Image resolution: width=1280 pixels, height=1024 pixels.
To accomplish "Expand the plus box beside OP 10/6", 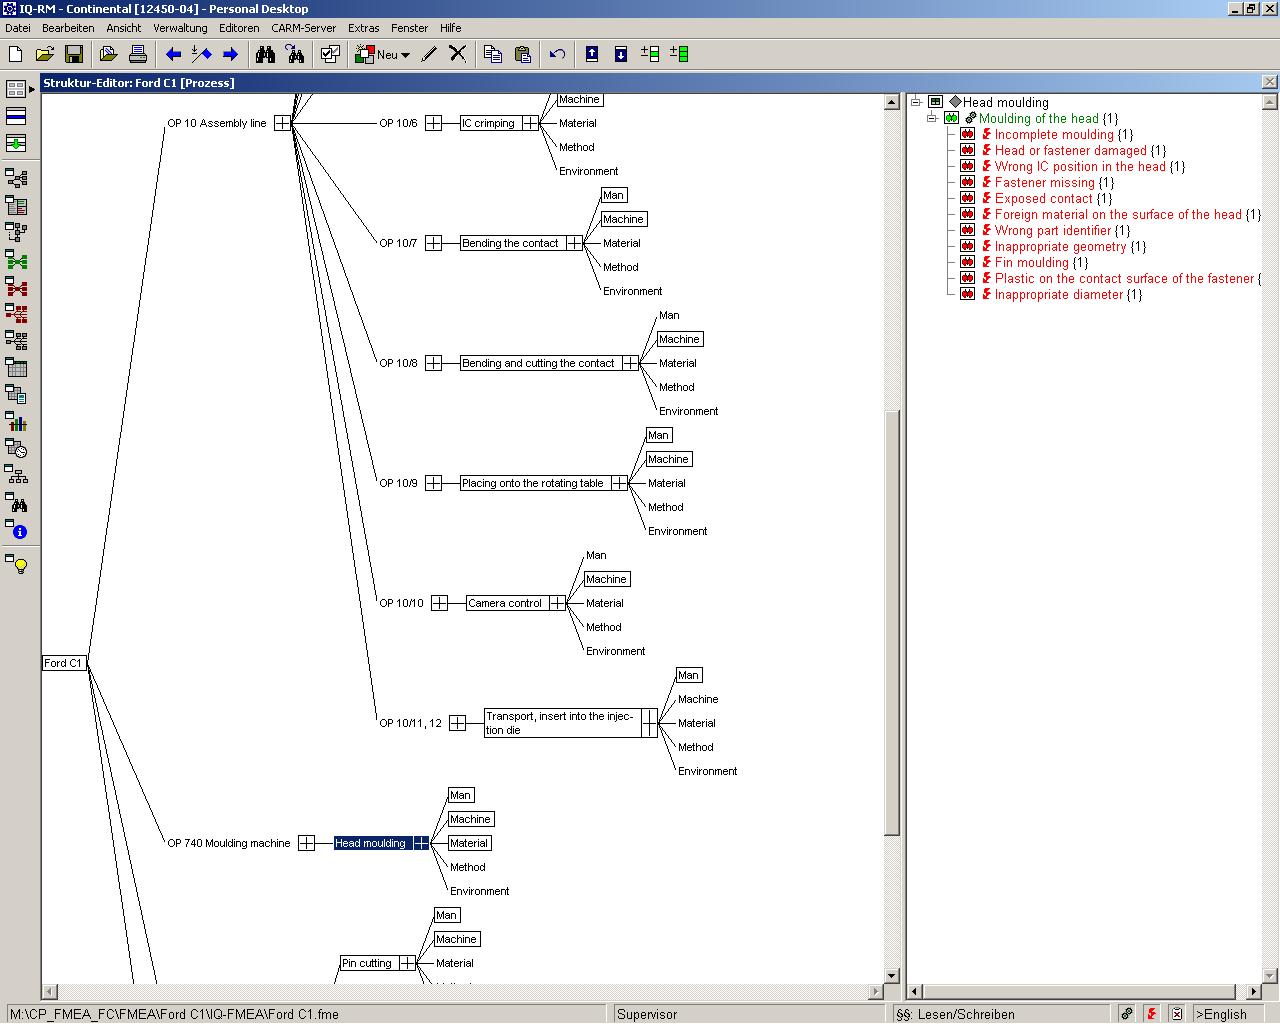I will pos(433,123).
